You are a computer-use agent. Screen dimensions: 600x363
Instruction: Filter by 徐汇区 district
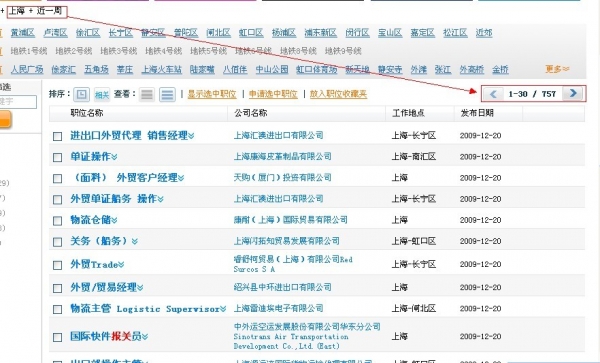coord(88,33)
